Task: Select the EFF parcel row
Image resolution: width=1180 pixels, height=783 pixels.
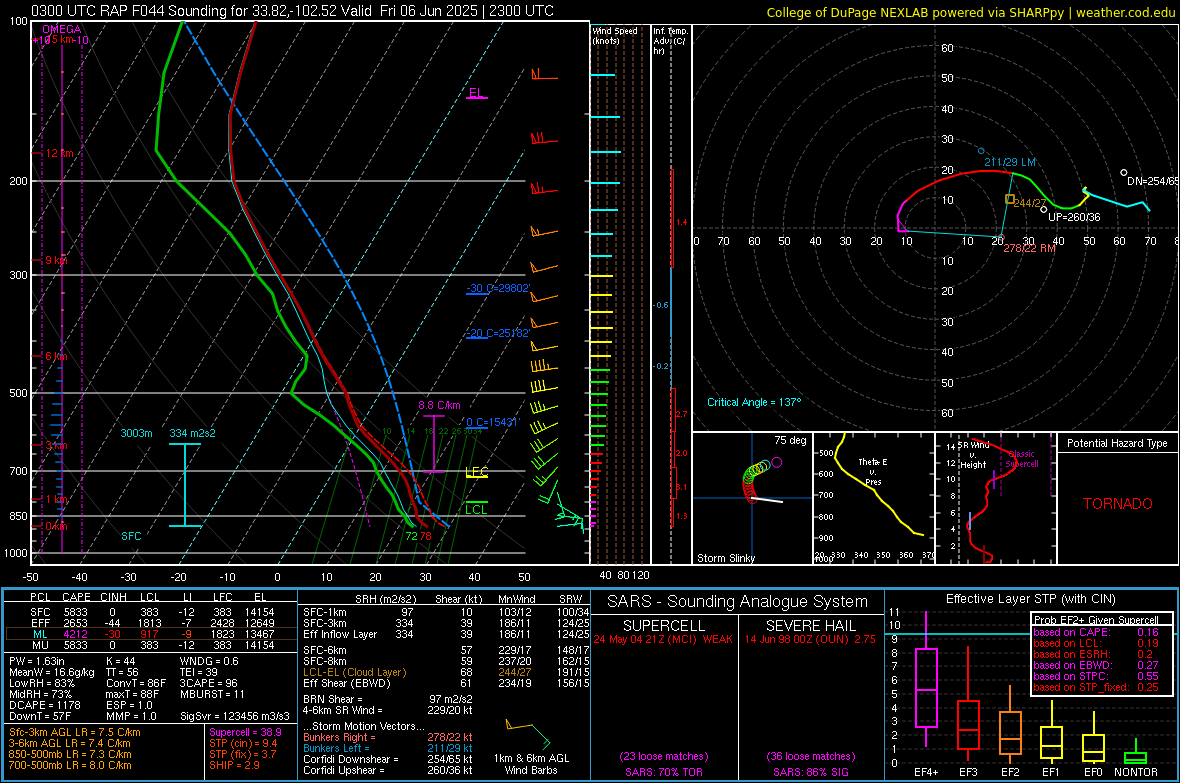Action: [x=151, y=623]
